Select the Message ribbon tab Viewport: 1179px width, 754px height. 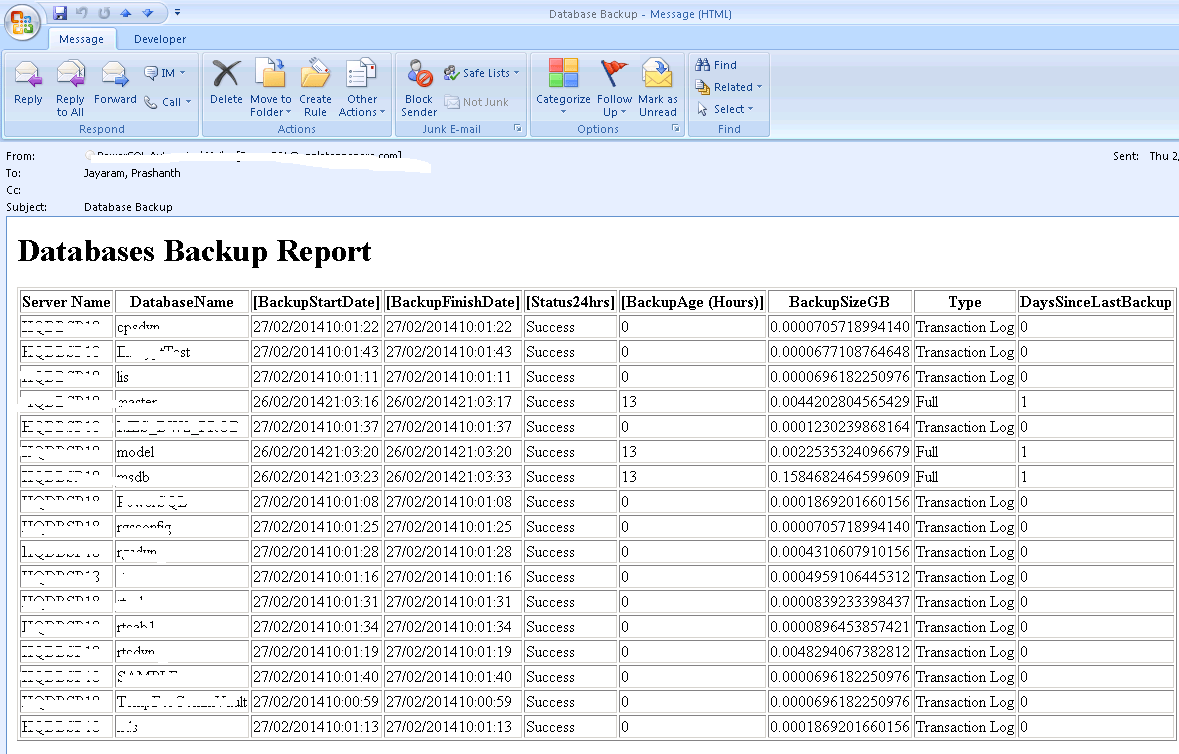pos(81,39)
